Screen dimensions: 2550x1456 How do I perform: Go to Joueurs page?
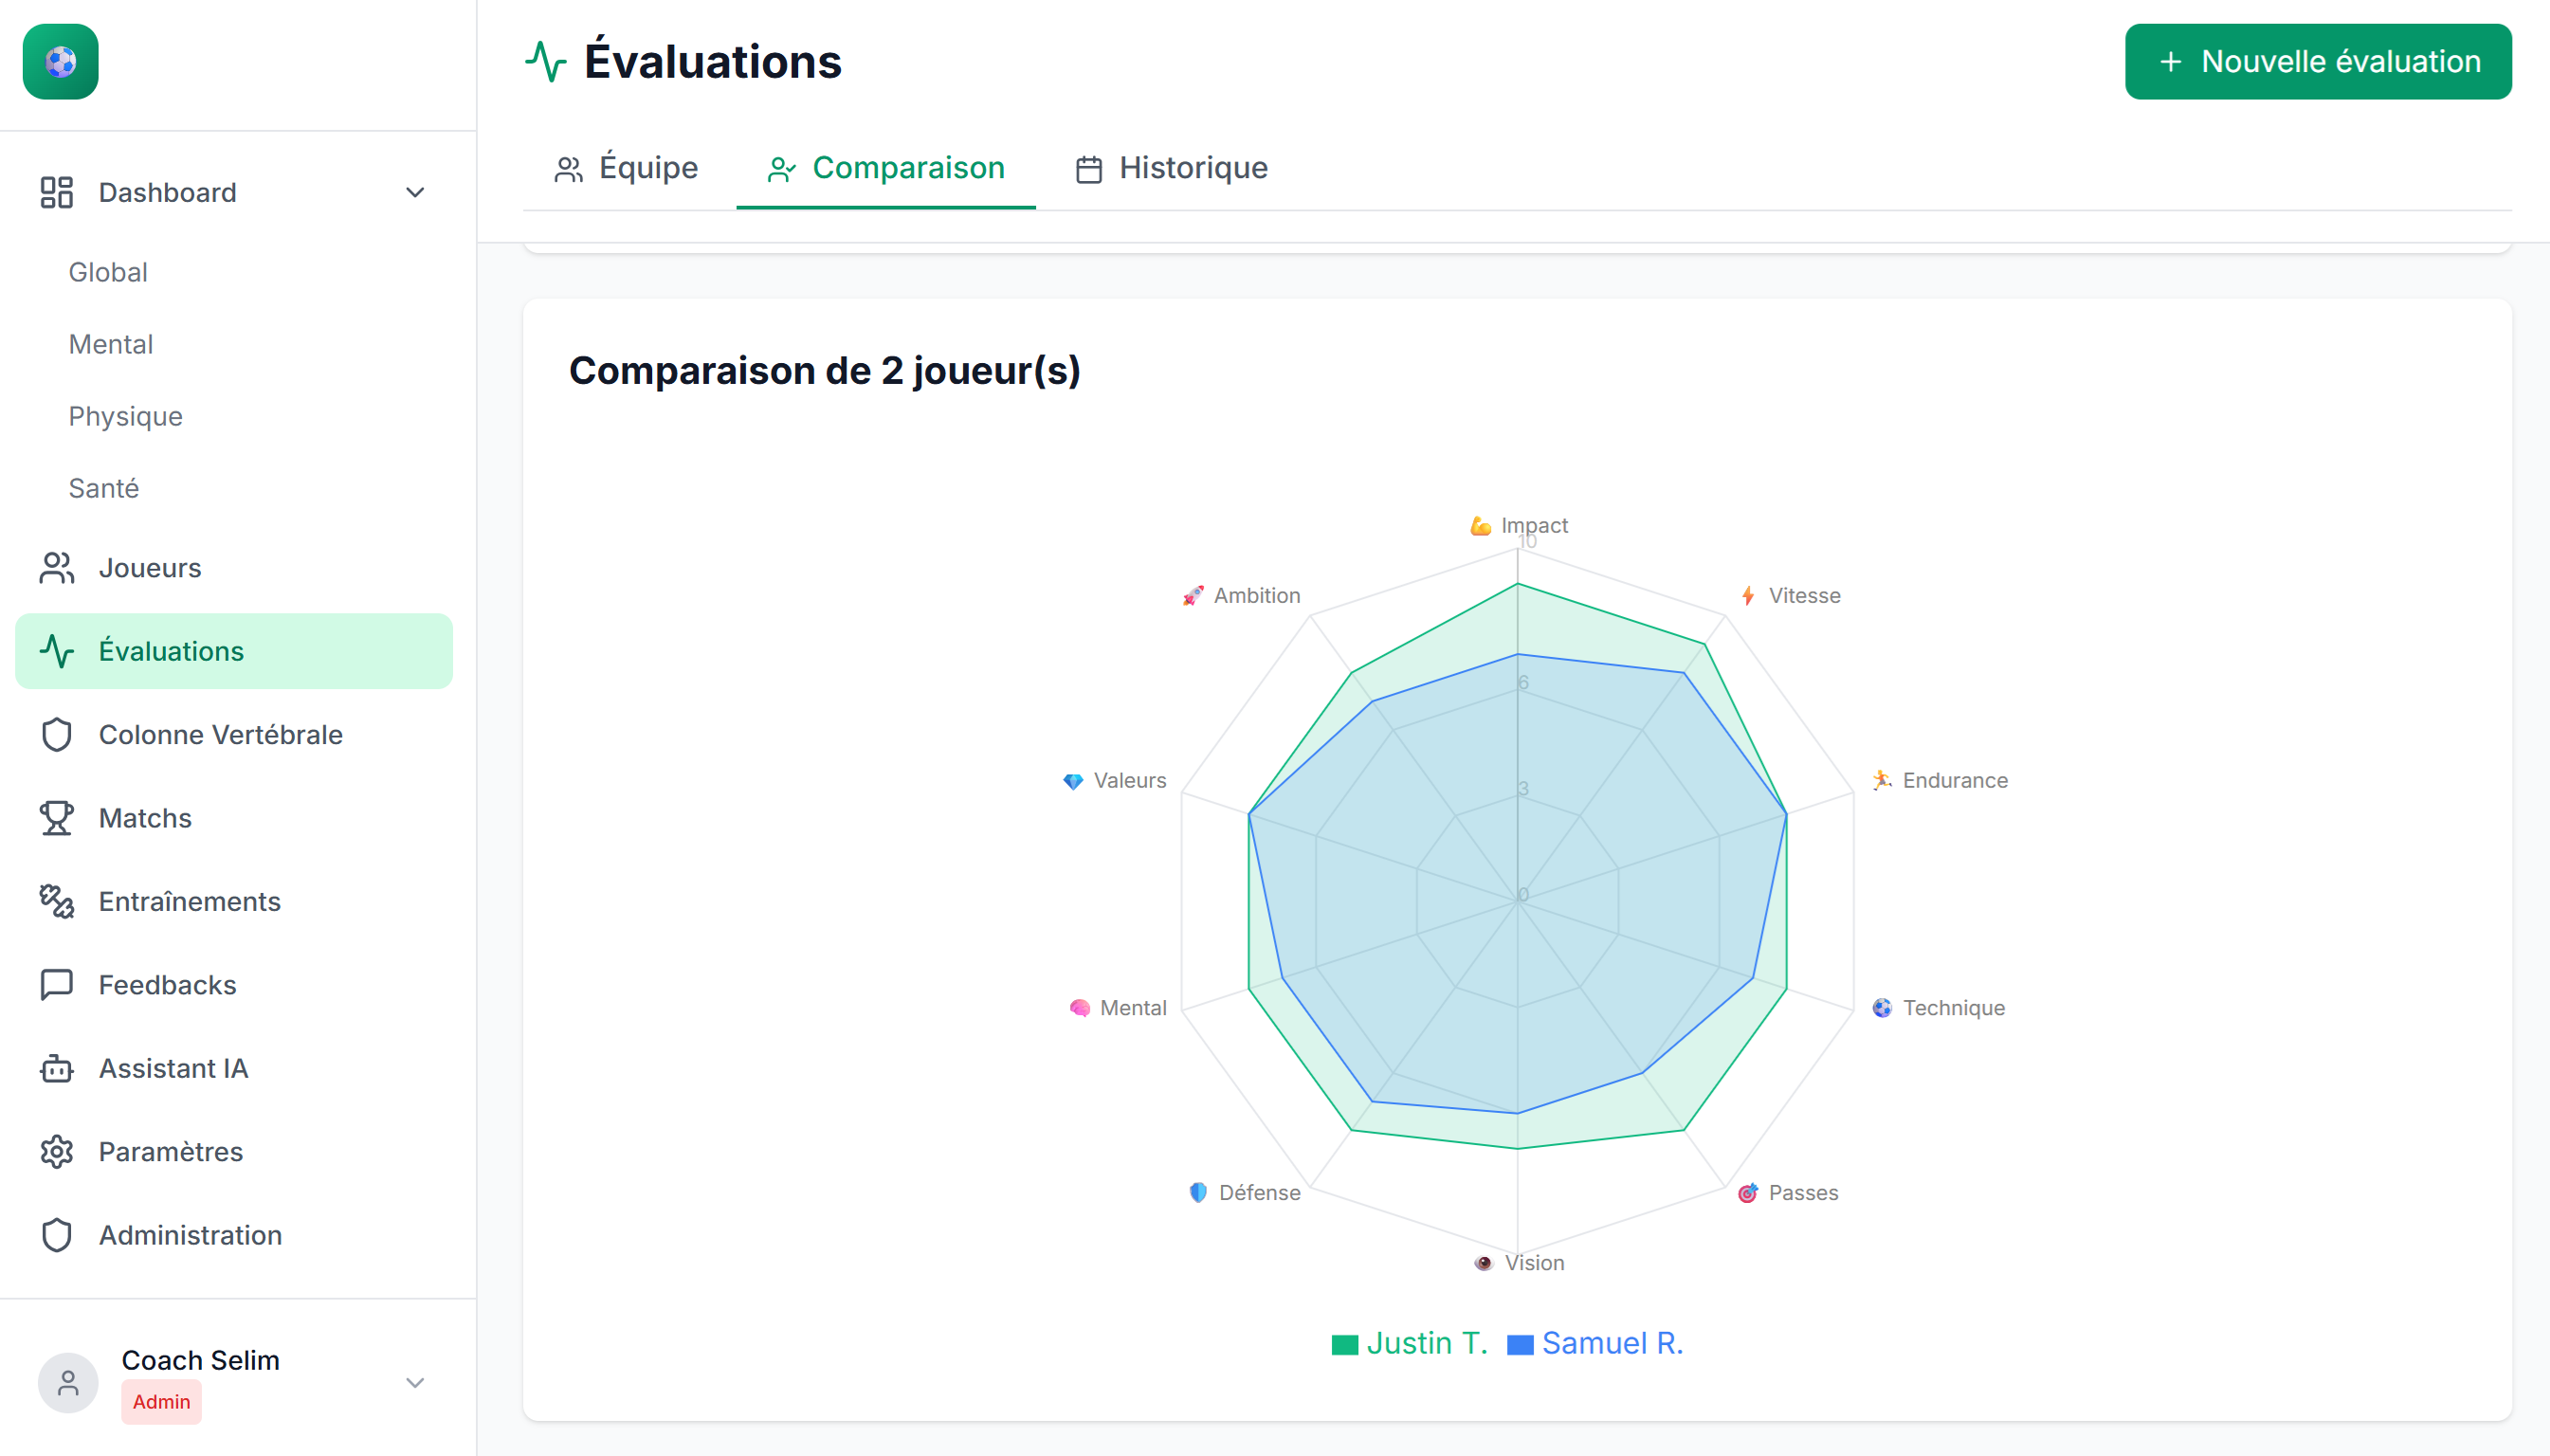click(234, 568)
